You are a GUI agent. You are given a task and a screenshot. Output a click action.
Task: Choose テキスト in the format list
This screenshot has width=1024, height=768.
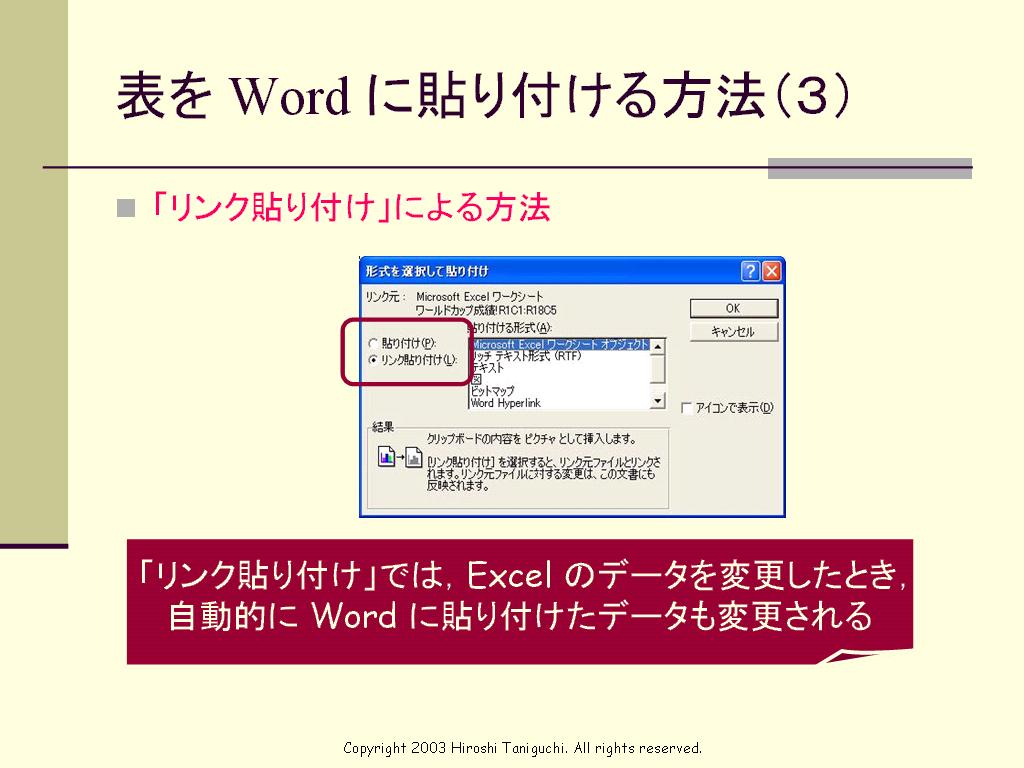[560, 368]
